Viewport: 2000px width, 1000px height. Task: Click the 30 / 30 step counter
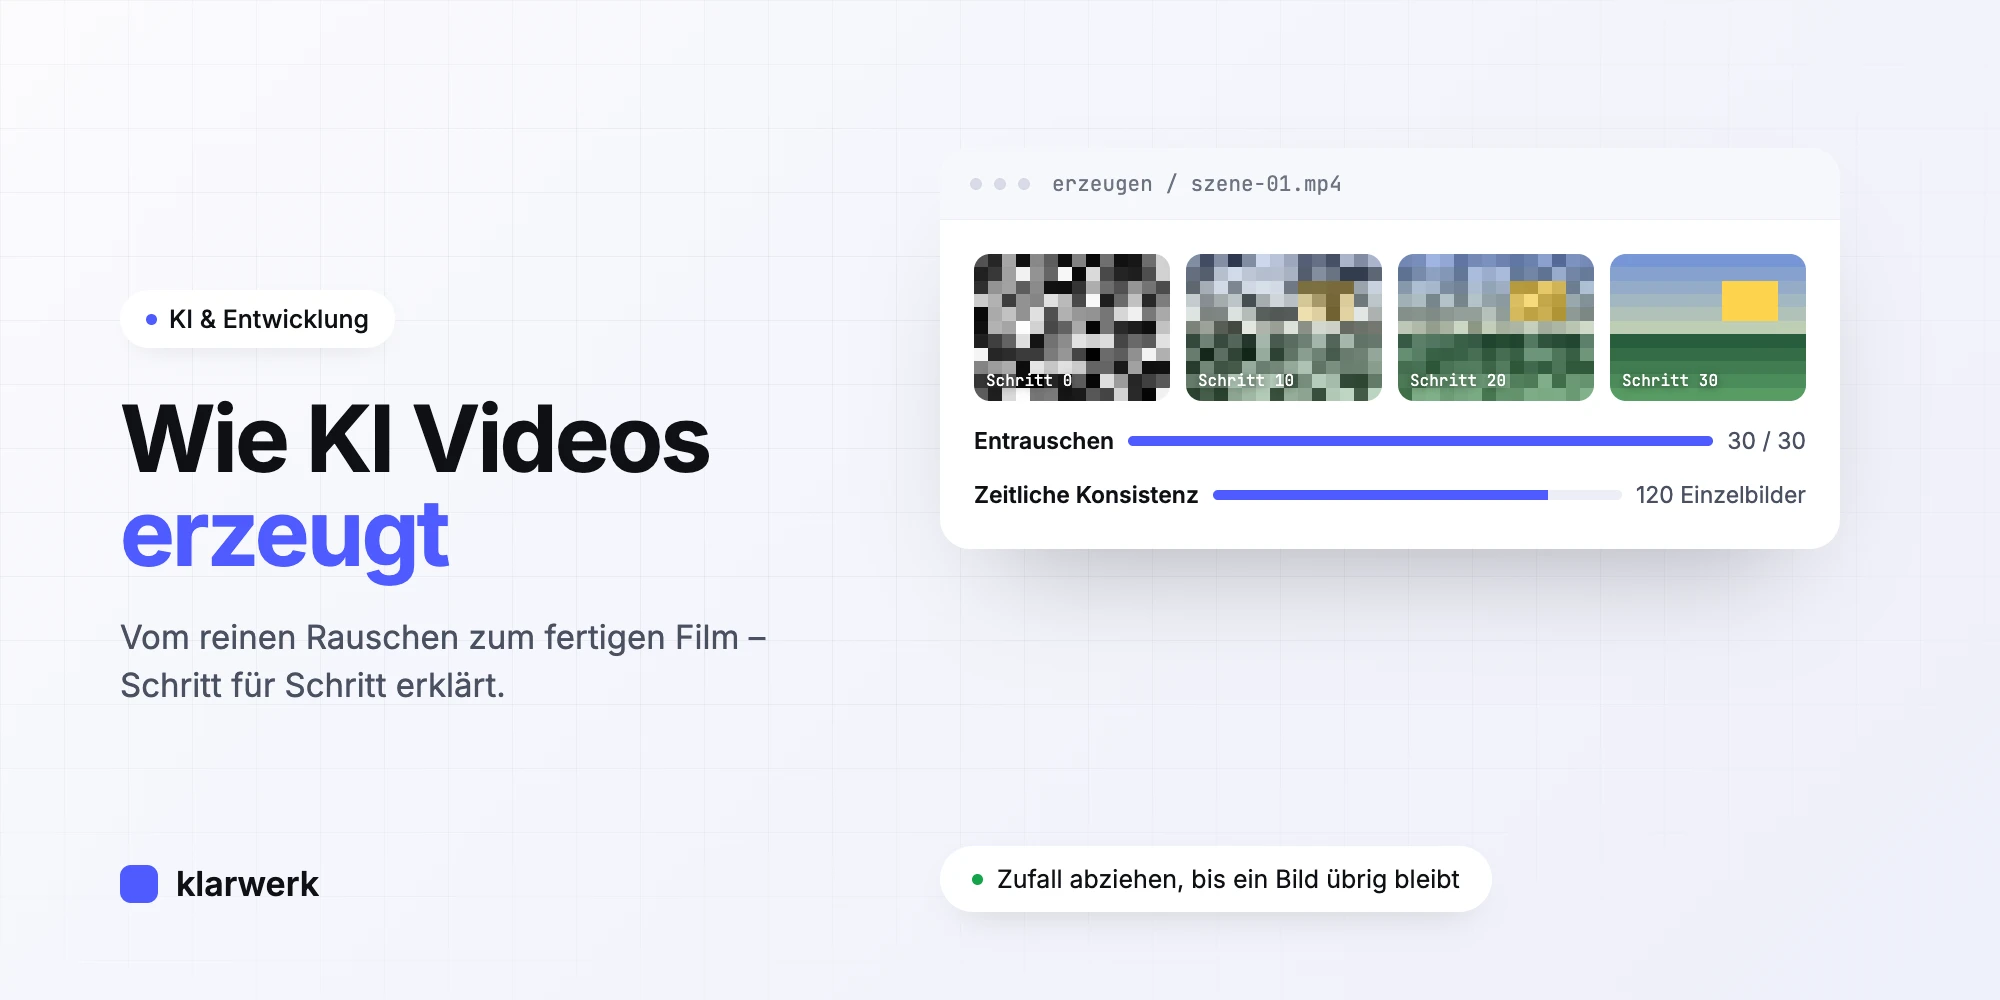pyautogui.click(x=1766, y=441)
